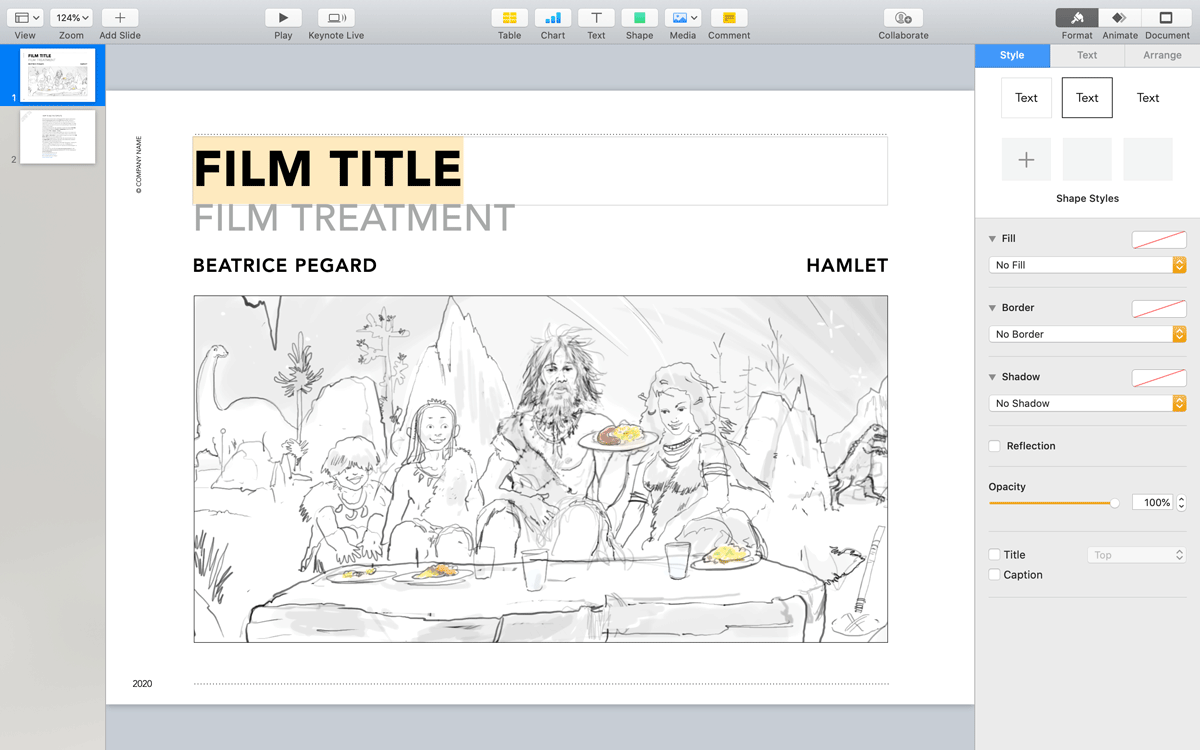The image size is (1200, 750).
Task: Insert a Table using the toolbar icon
Action: click(x=510, y=18)
